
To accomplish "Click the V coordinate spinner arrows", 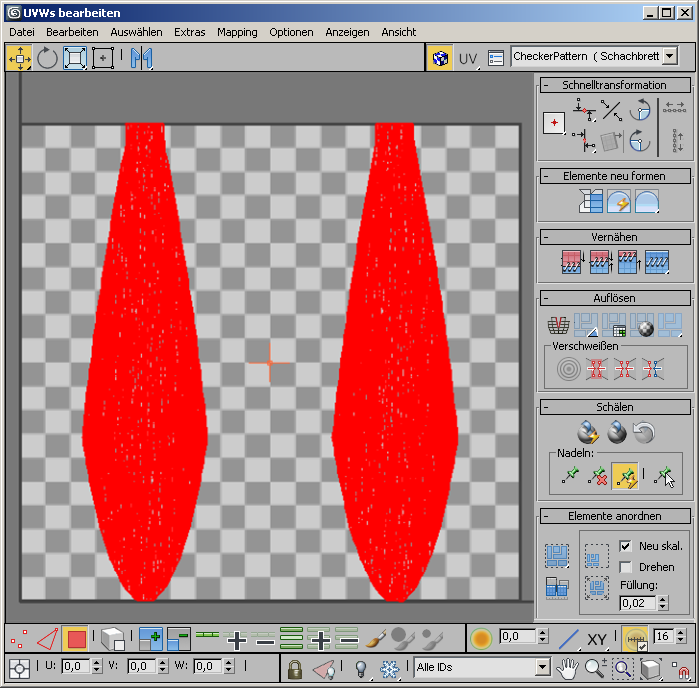I will [162, 667].
